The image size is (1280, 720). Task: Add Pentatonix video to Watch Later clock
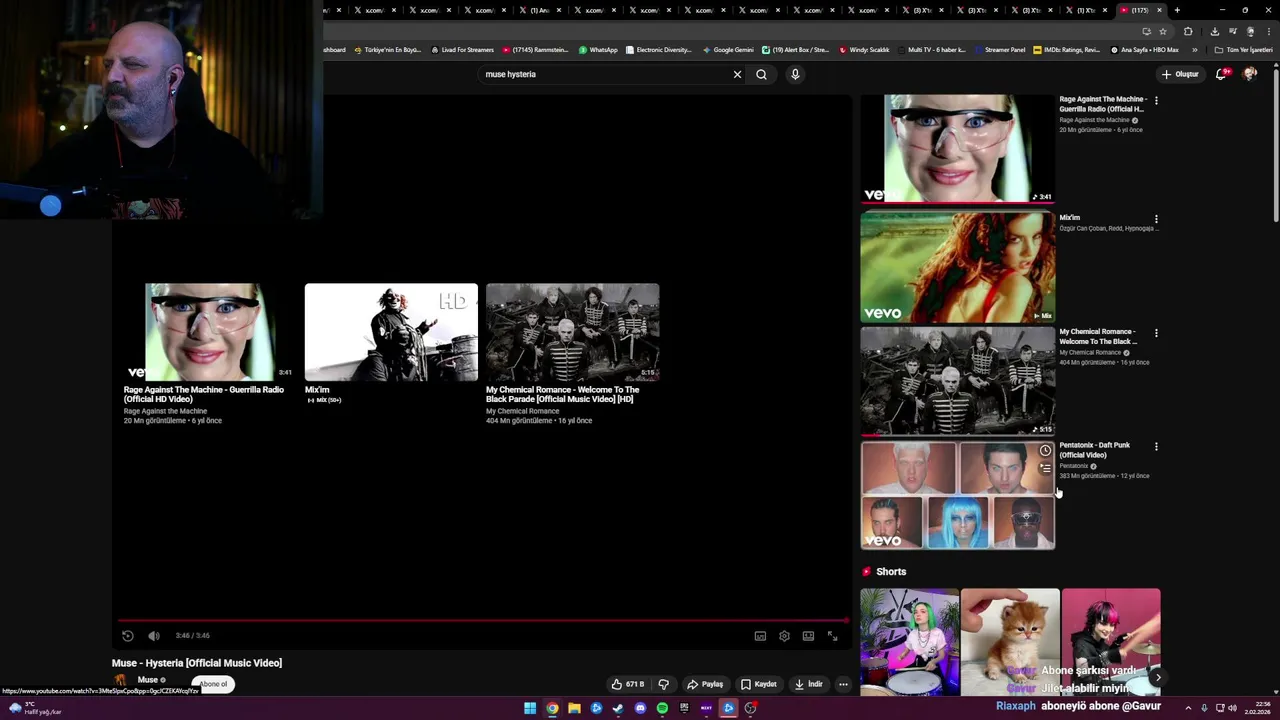1045,451
